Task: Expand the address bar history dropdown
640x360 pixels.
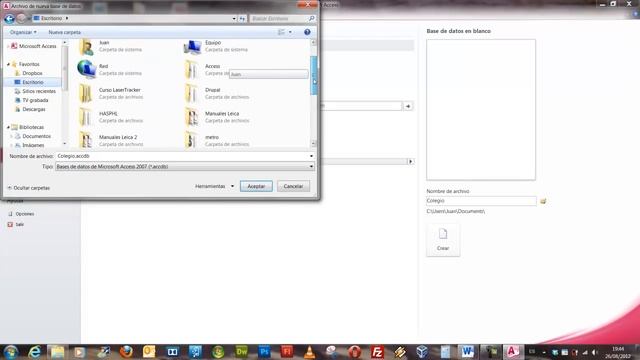Action: pos(234,19)
